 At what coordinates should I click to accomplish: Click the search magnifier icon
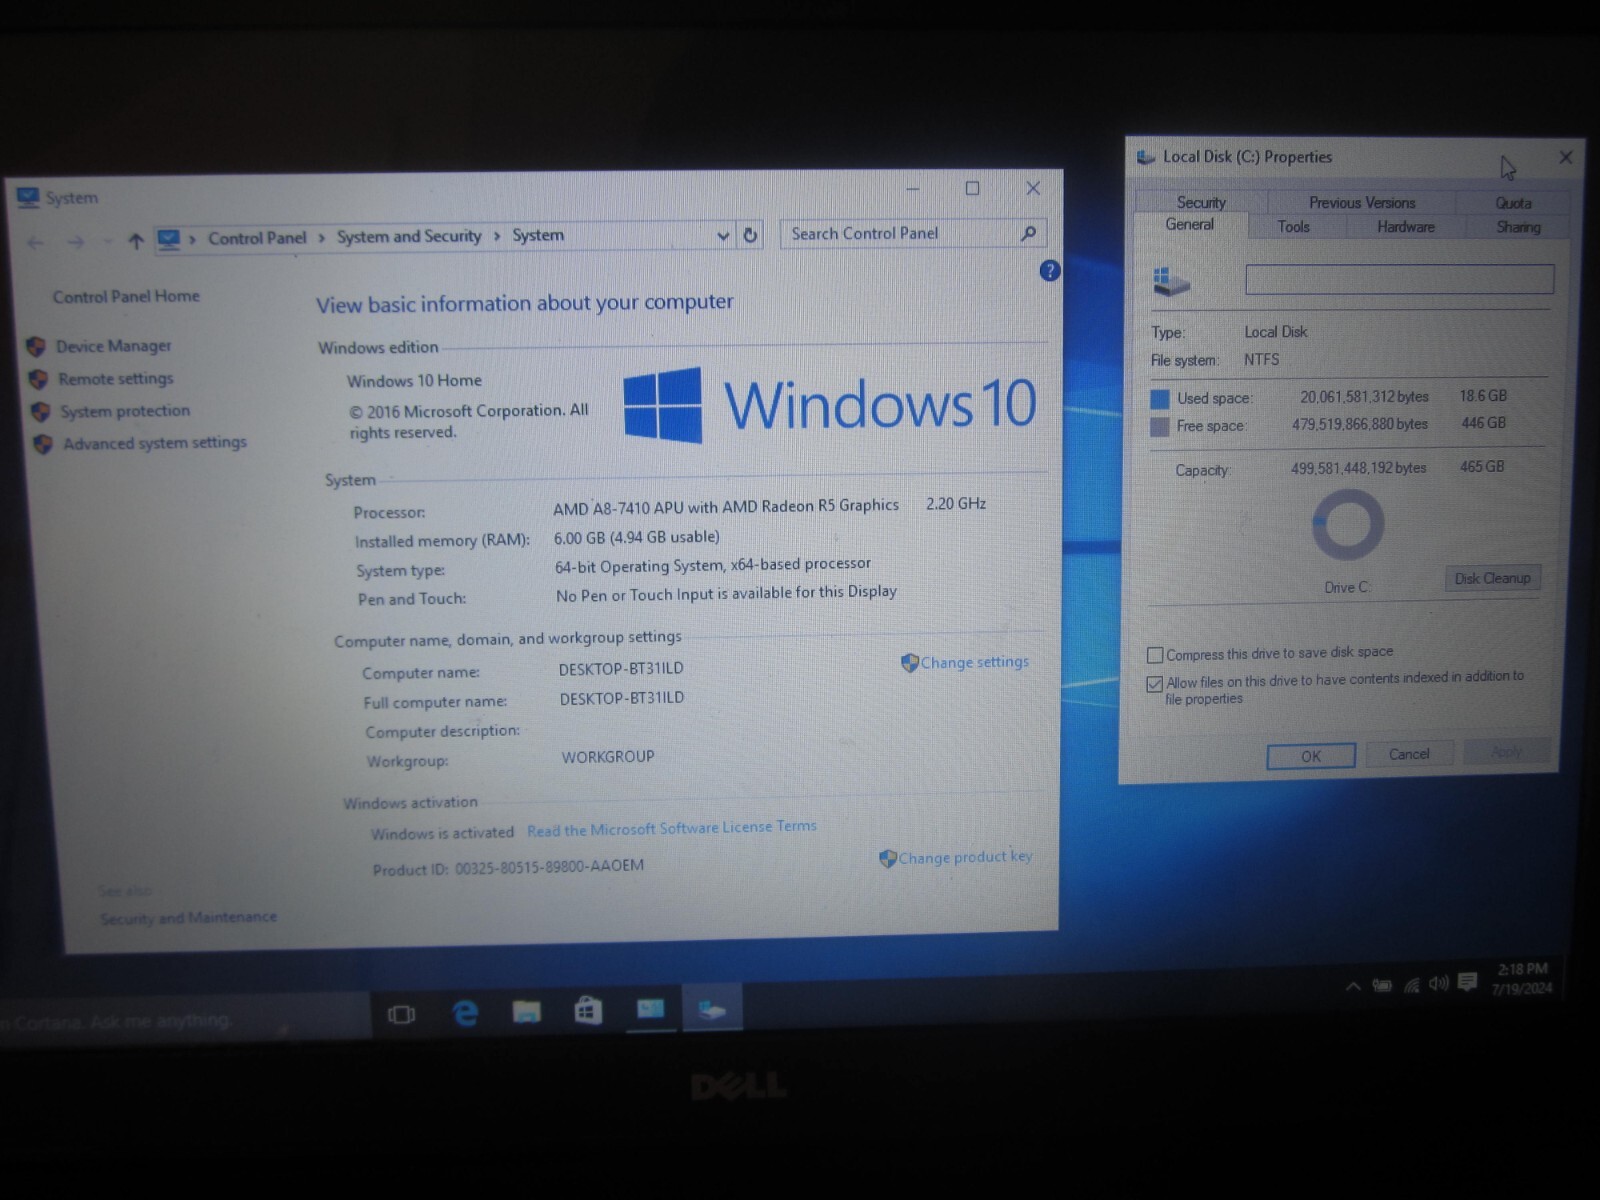[x=1028, y=233]
